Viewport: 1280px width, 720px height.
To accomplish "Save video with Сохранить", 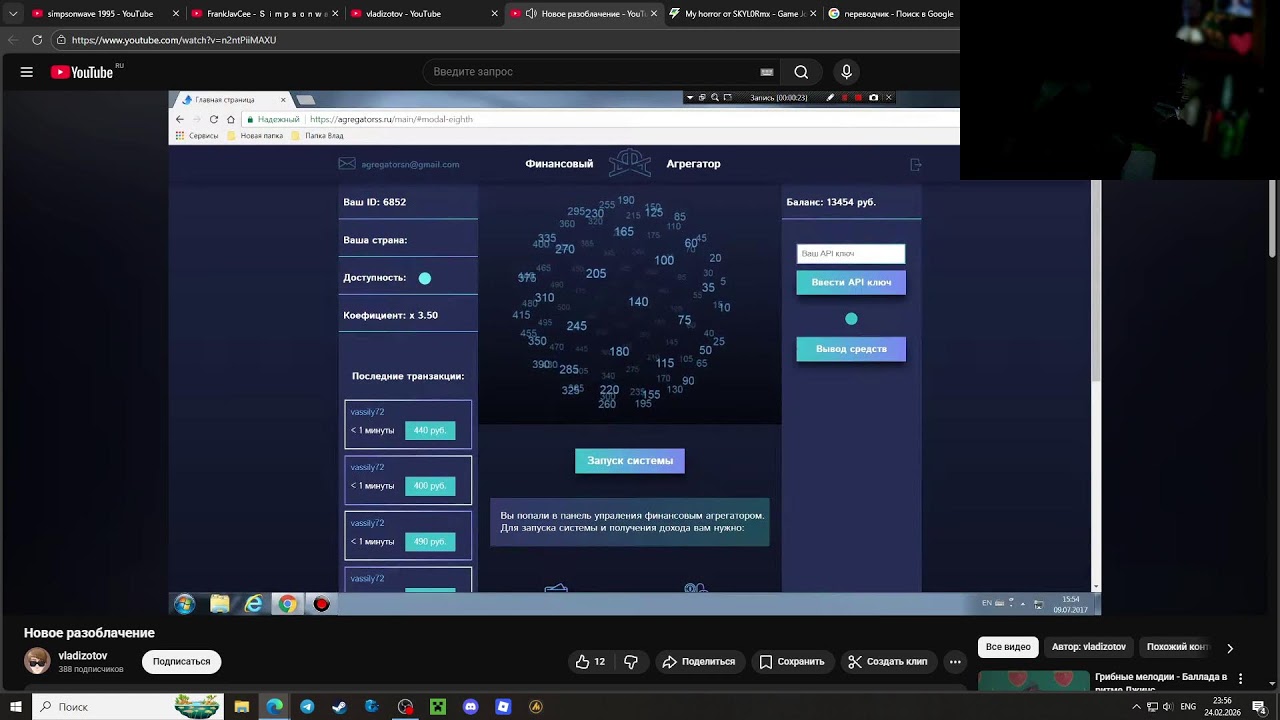I will (x=792, y=662).
